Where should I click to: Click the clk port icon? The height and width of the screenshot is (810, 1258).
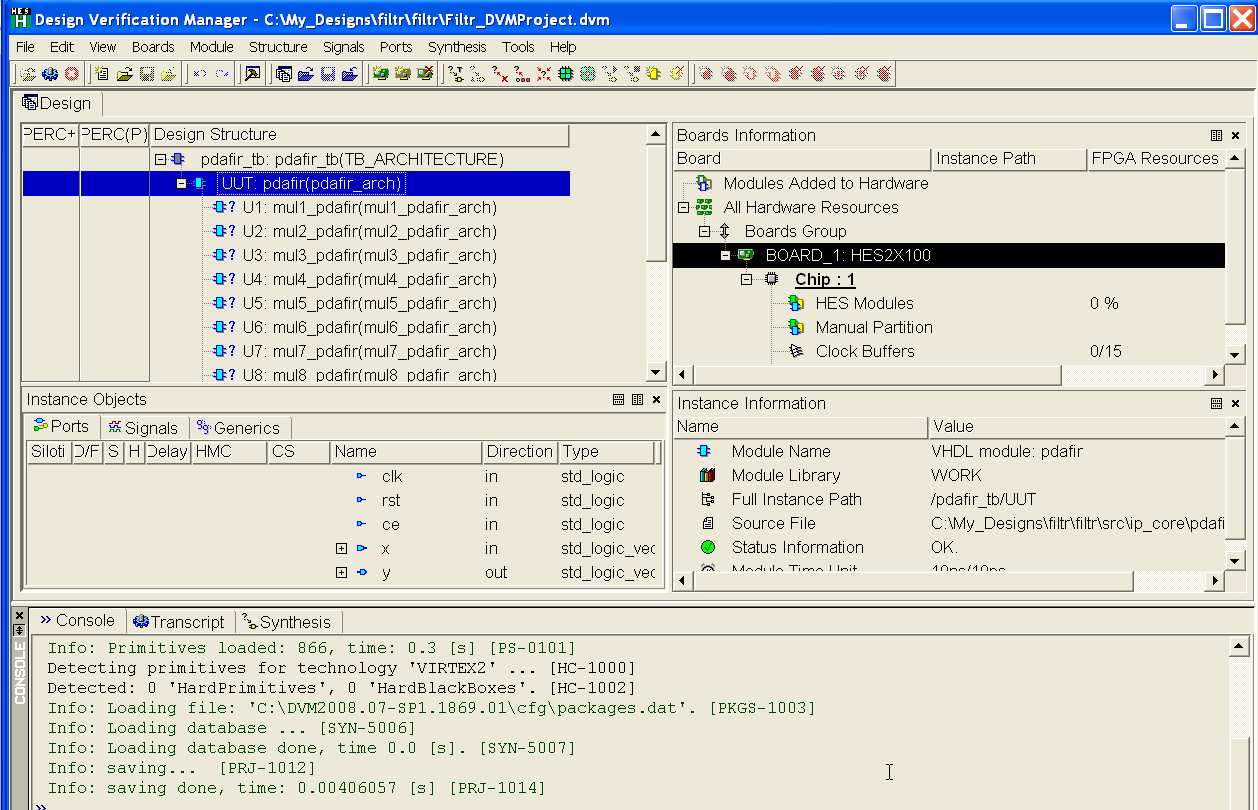pos(361,476)
